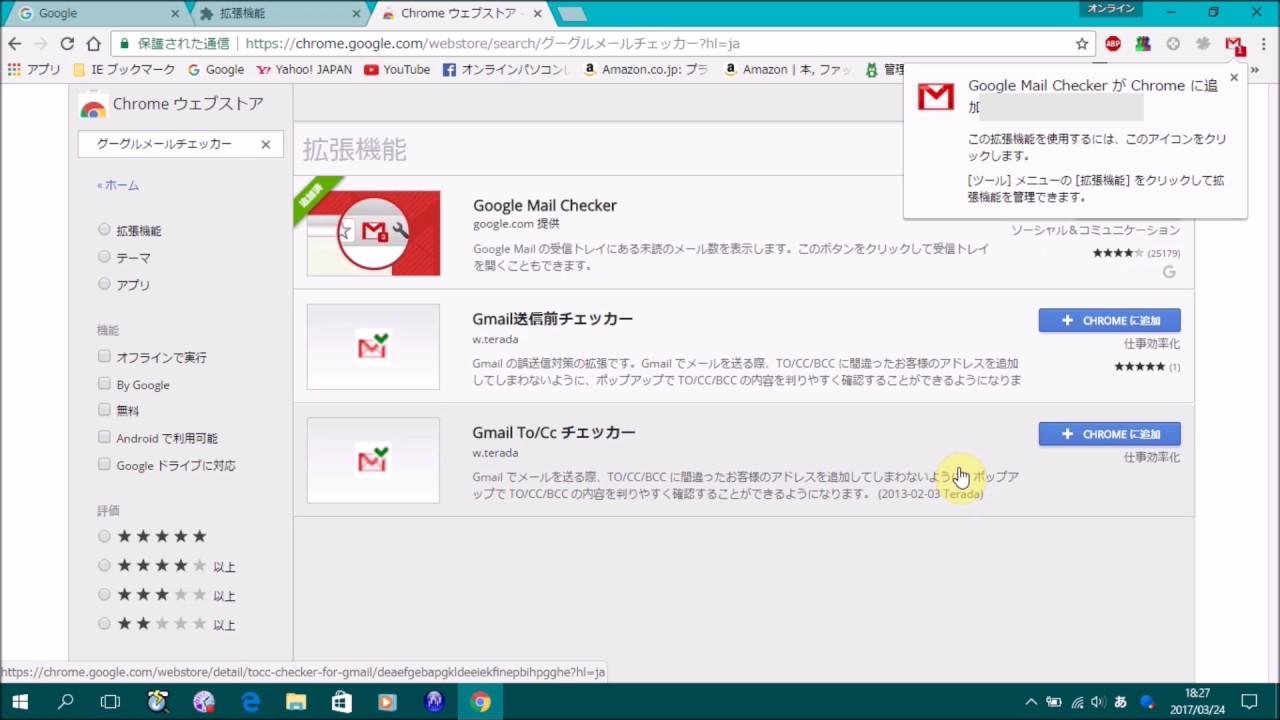Click the browser back arrow

coord(15,44)
